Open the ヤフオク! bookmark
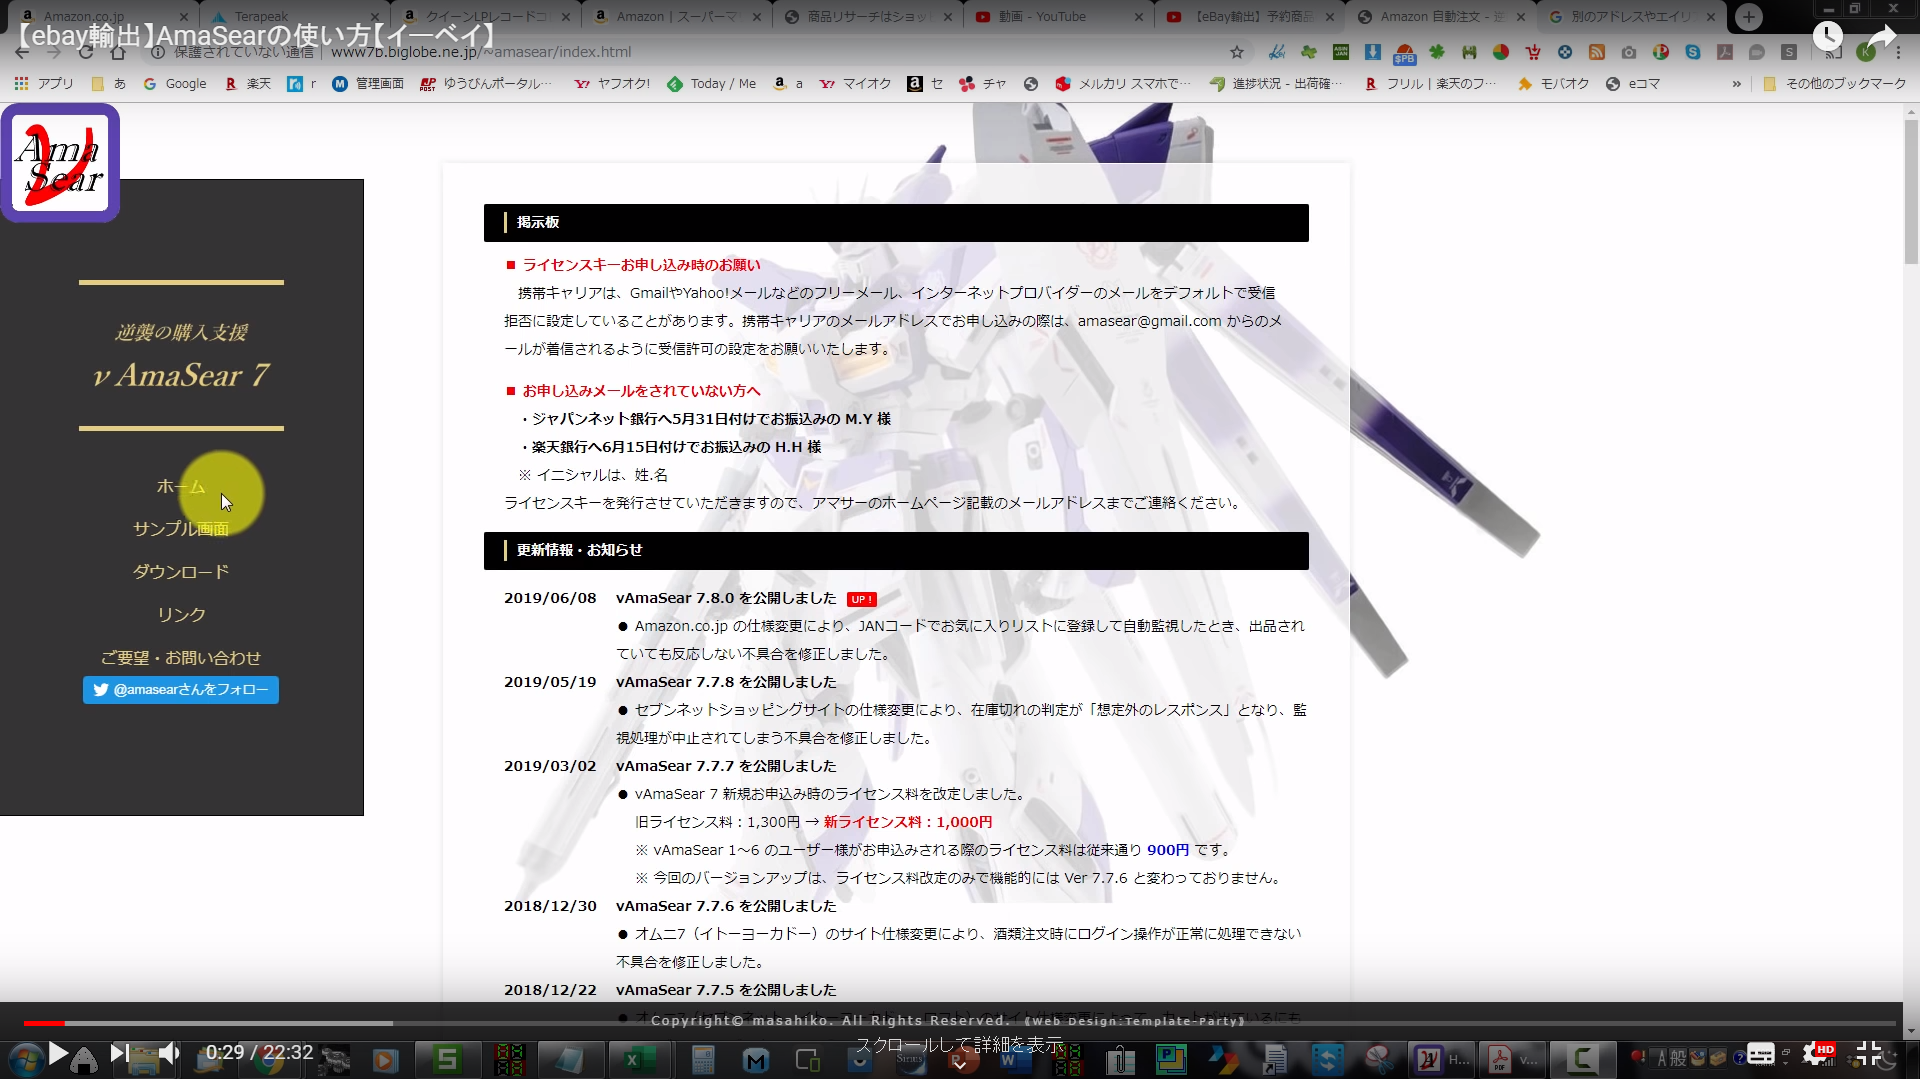The width and height of the screenshot is (1920, 1079). tap(612, 84)
